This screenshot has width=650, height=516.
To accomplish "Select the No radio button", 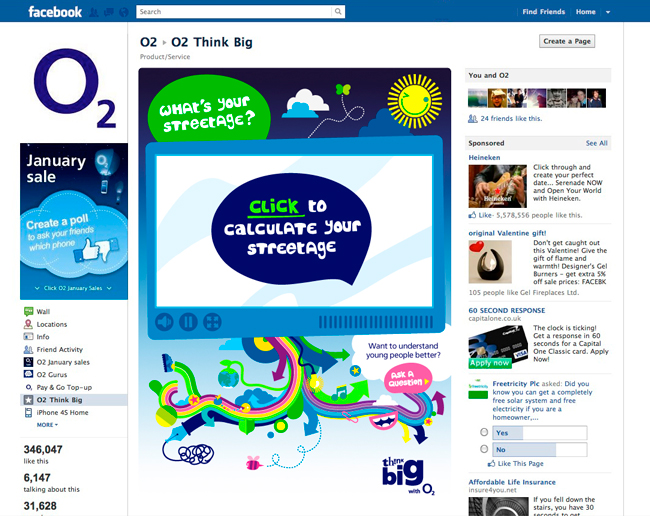I will [x=484, y=449].
